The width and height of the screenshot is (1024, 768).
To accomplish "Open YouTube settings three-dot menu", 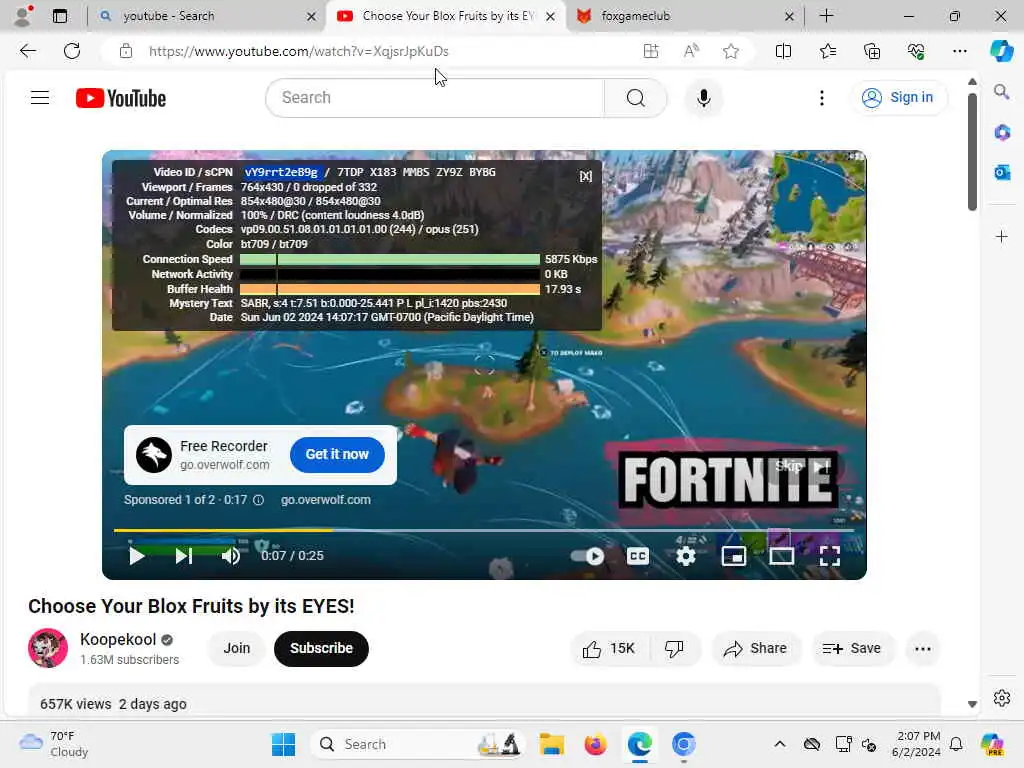I will (x=822, y=98).
